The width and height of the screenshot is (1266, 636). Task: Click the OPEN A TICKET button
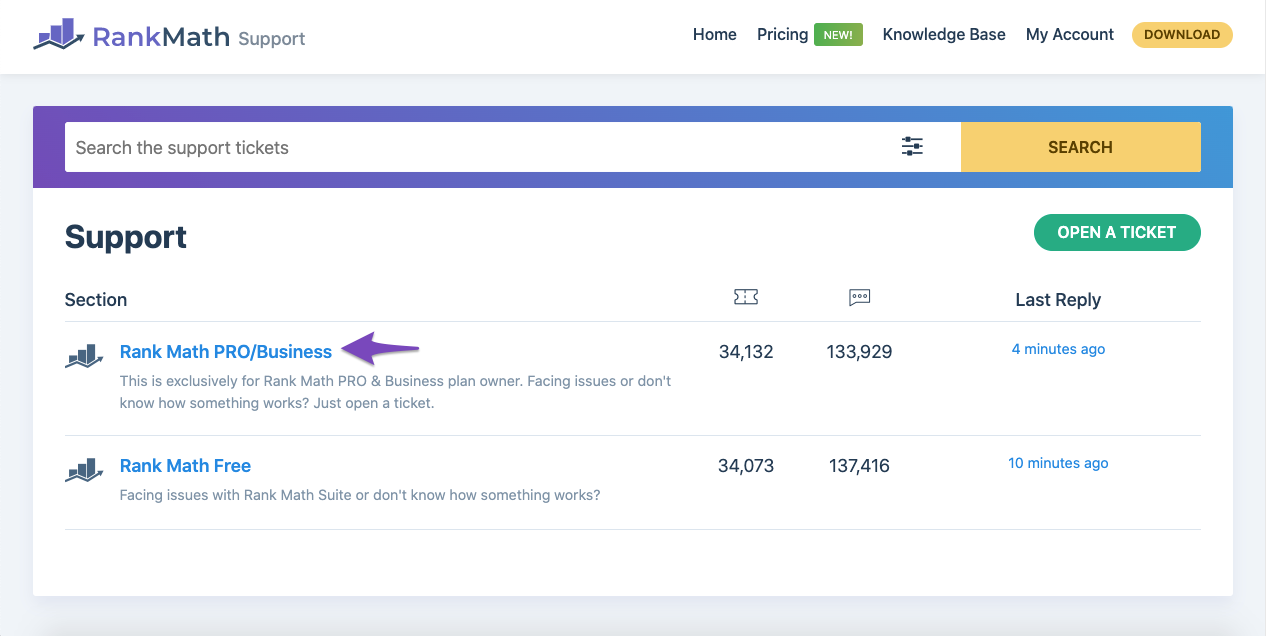click(x=1117, y=232)
